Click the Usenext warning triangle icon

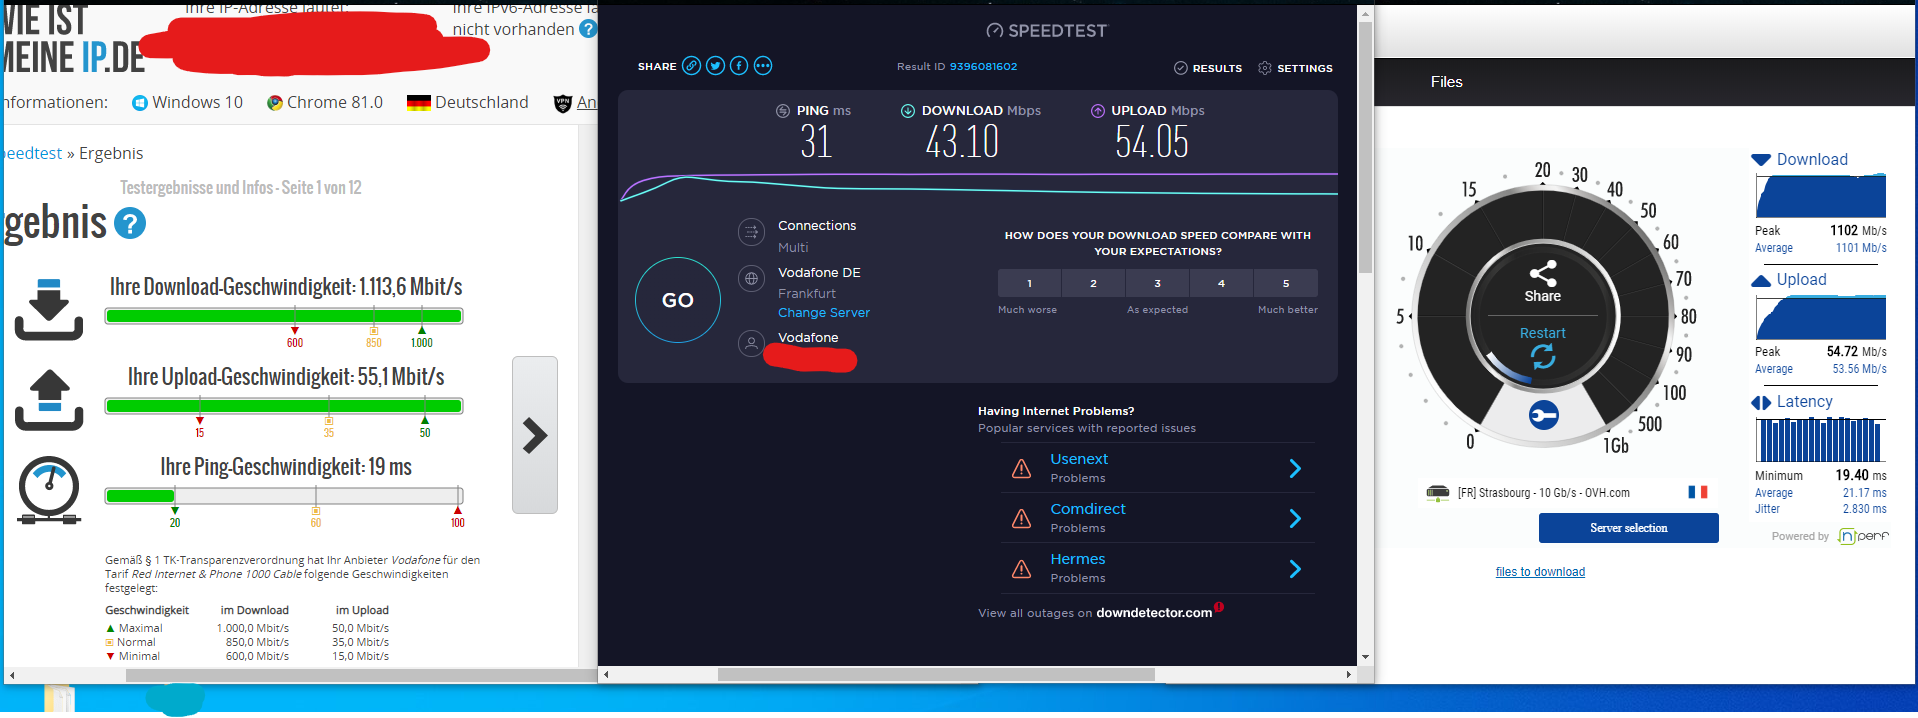point(1021,469)
